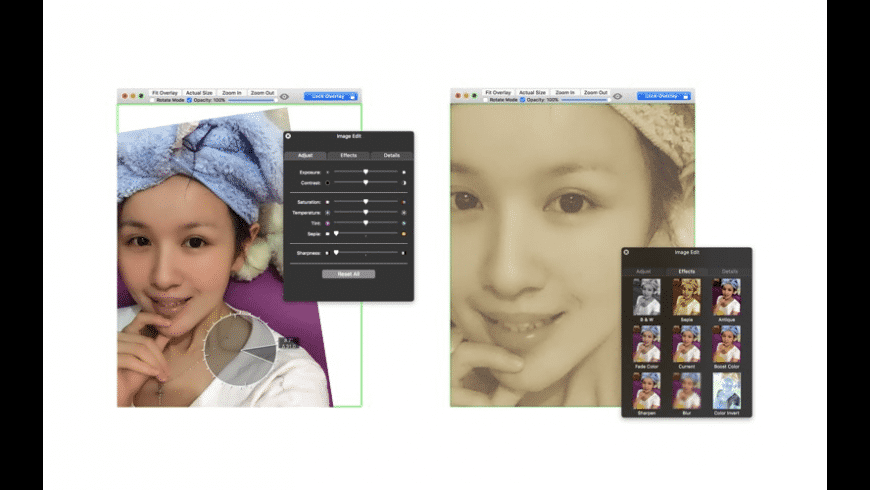Click the Sepia slider handle
Image resolution: width=870 pixels, height=490 pixels.
pos(336,233)
